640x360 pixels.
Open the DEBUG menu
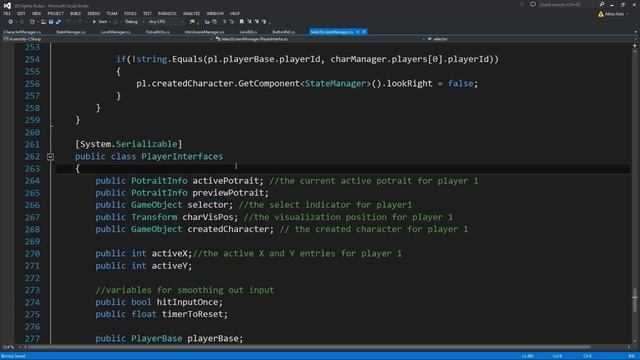point(93,13)
